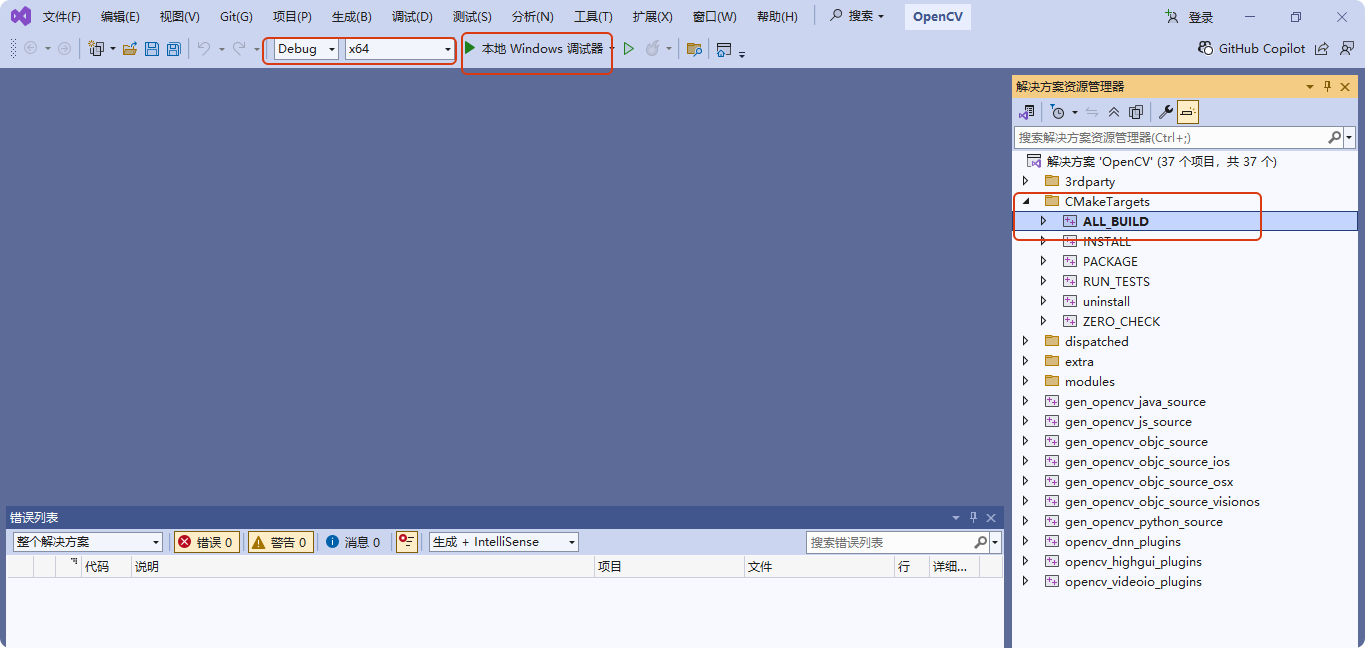The width and height of the screenshot is (1365, 648).
Task: Open the 帮助(H) help menu
Action: pyautogui.click(x=777, y=17)
